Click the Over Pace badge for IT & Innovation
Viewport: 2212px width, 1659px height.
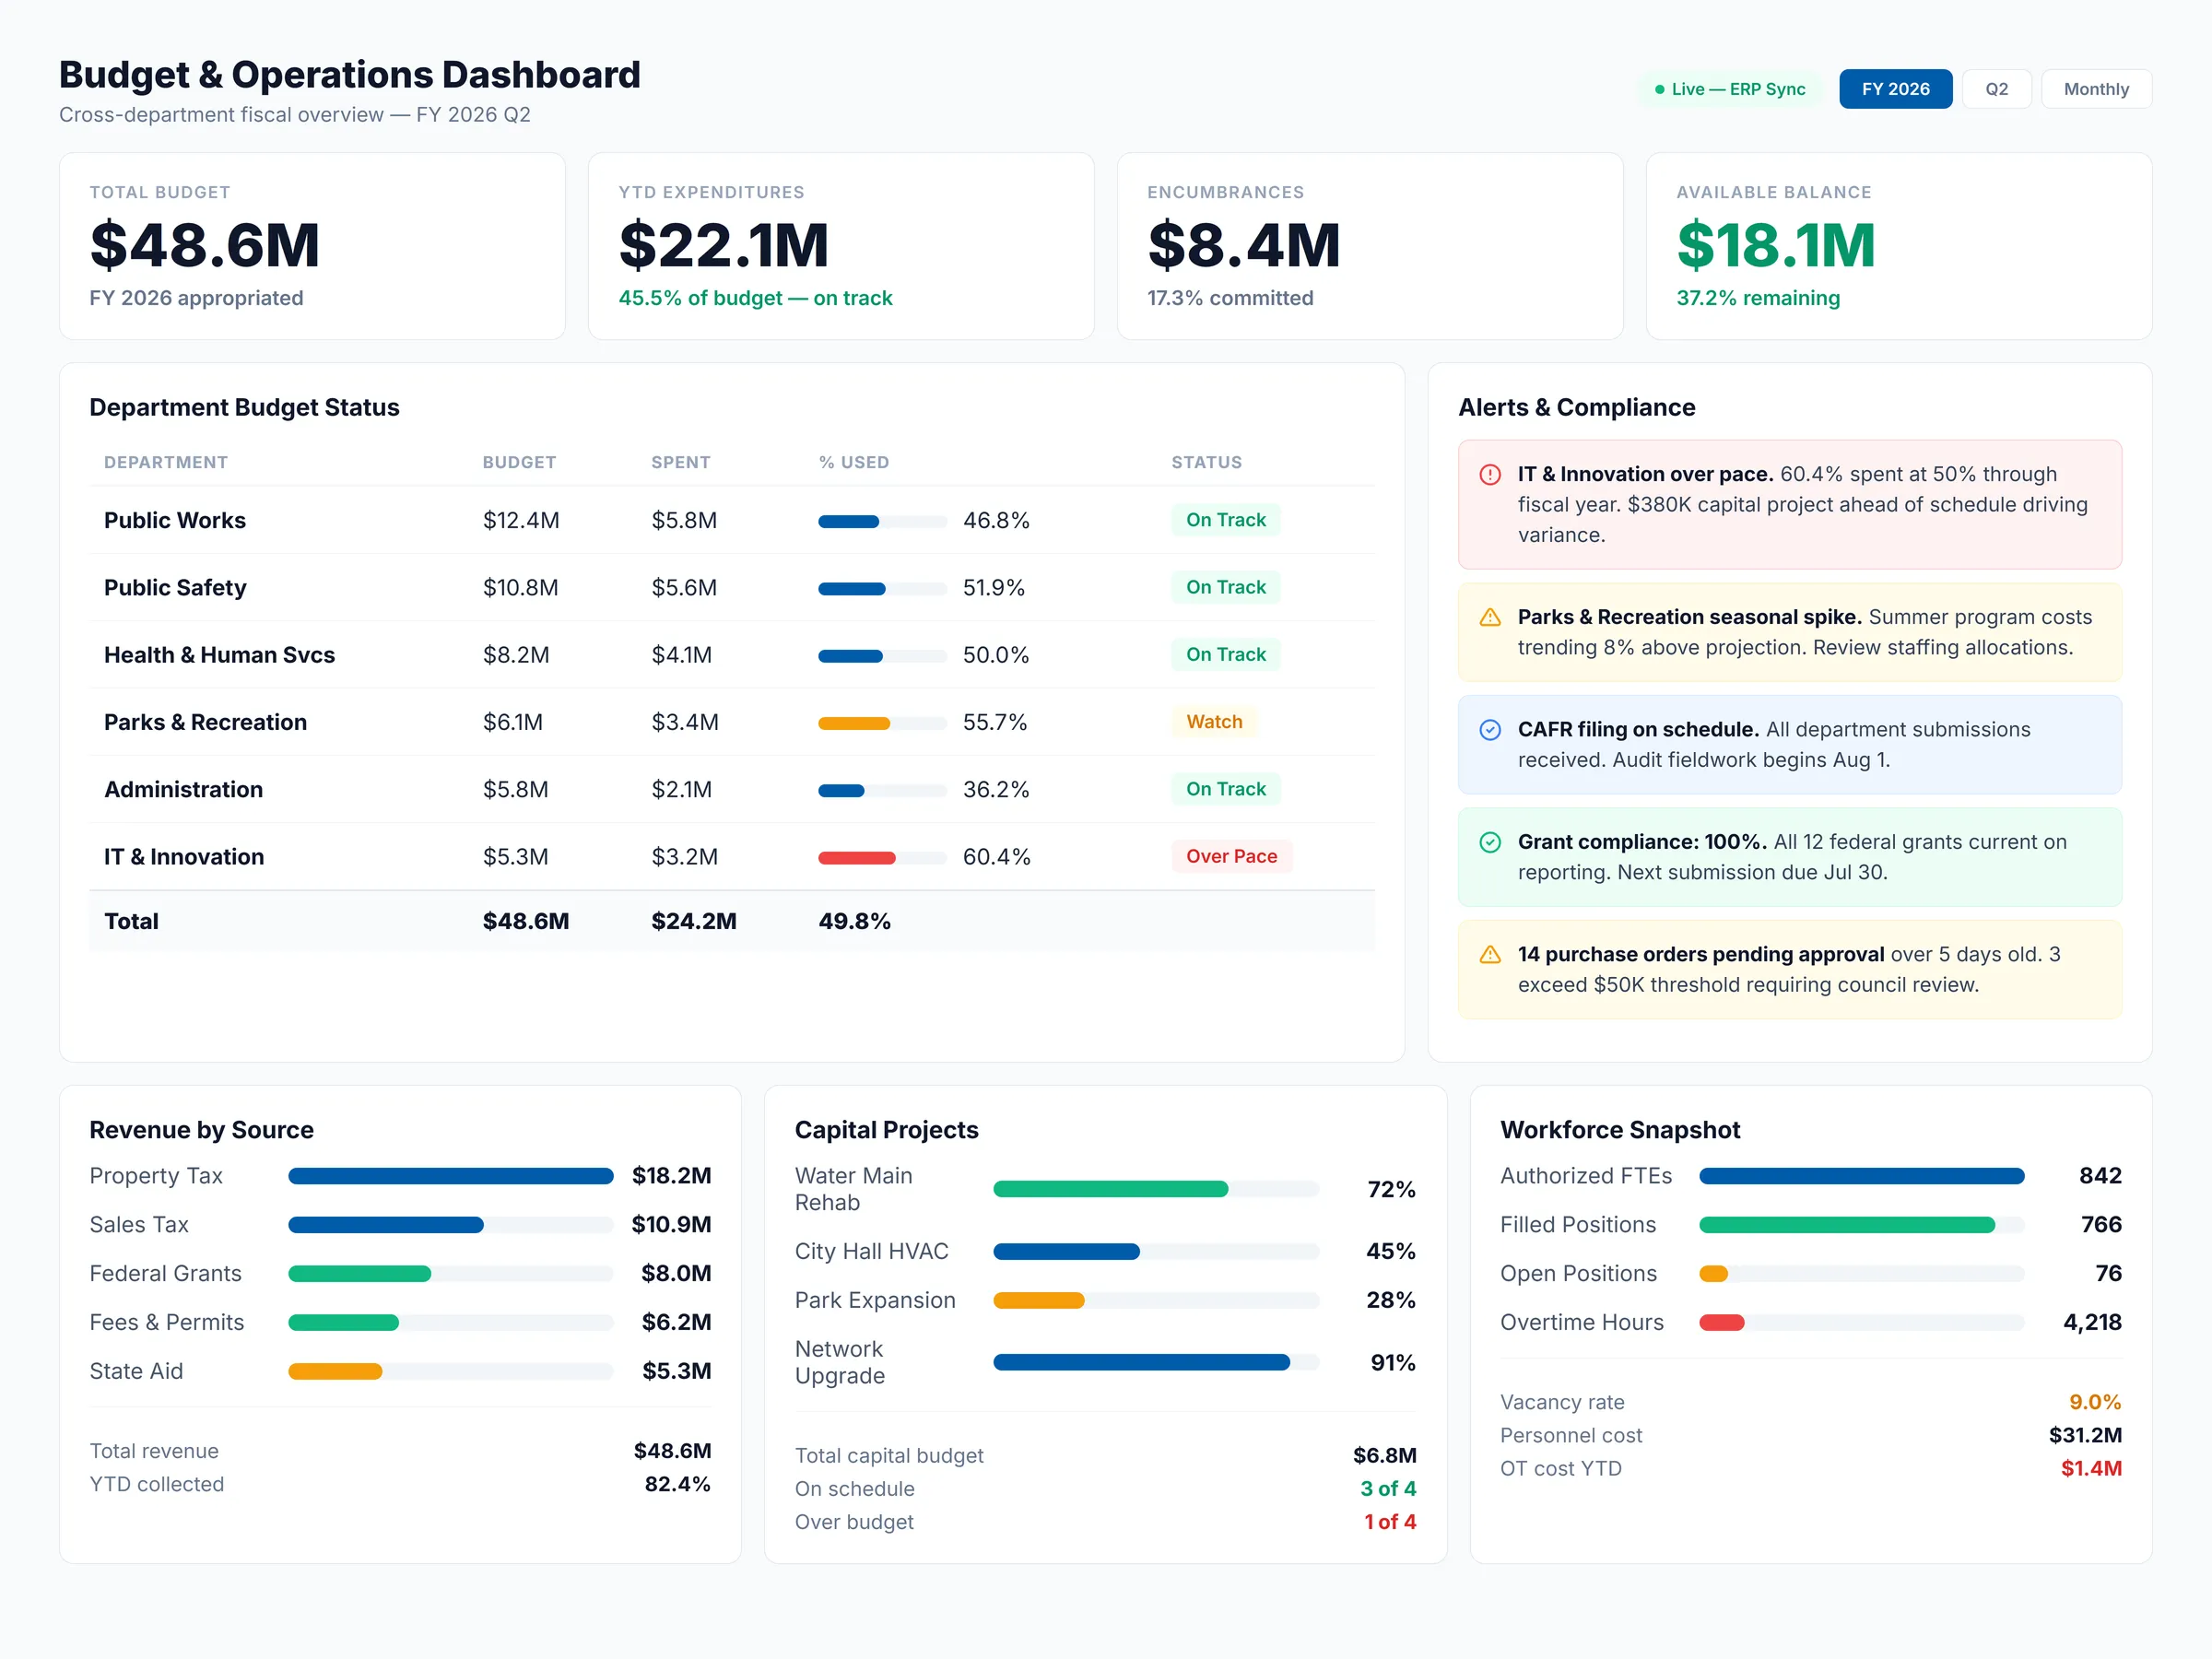pos(1231,856)
